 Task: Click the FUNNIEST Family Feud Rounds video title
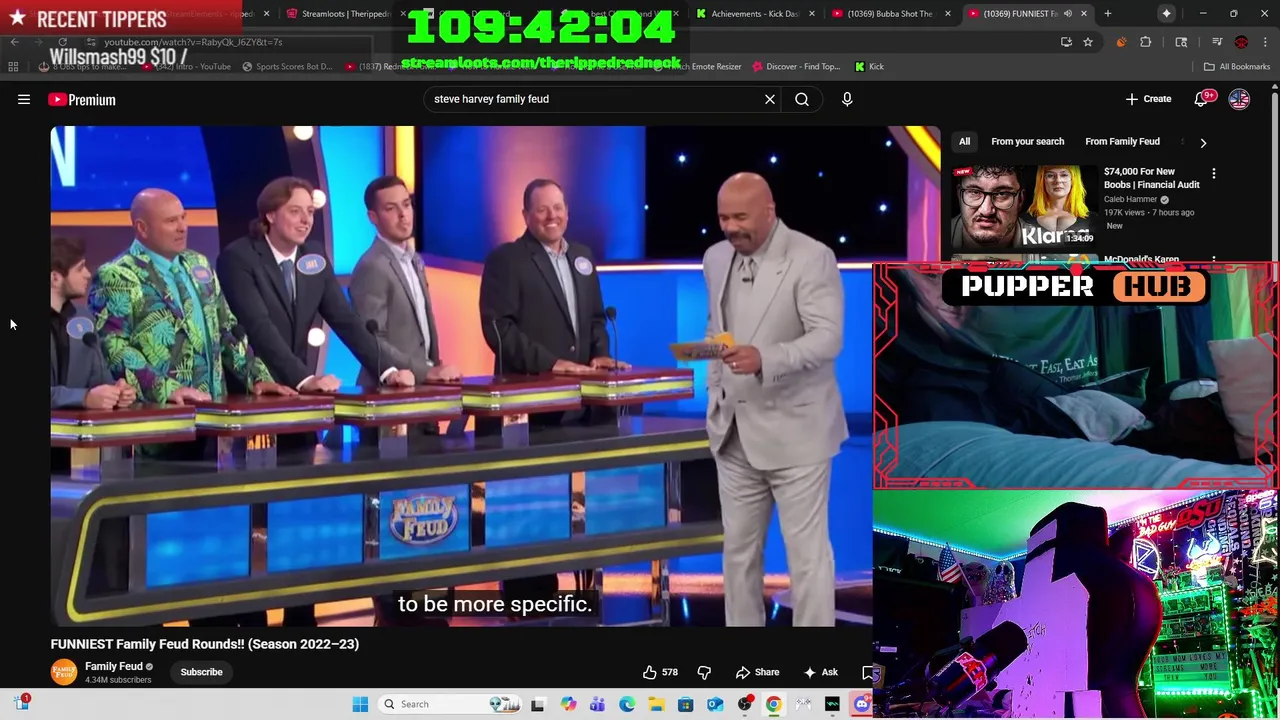pyautogui.click(x=205, y=644)
